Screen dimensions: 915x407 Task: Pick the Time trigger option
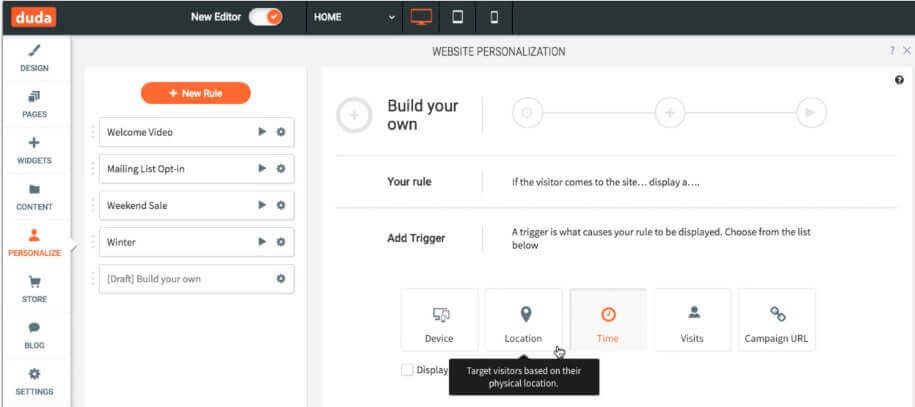(x=607, y=321)
